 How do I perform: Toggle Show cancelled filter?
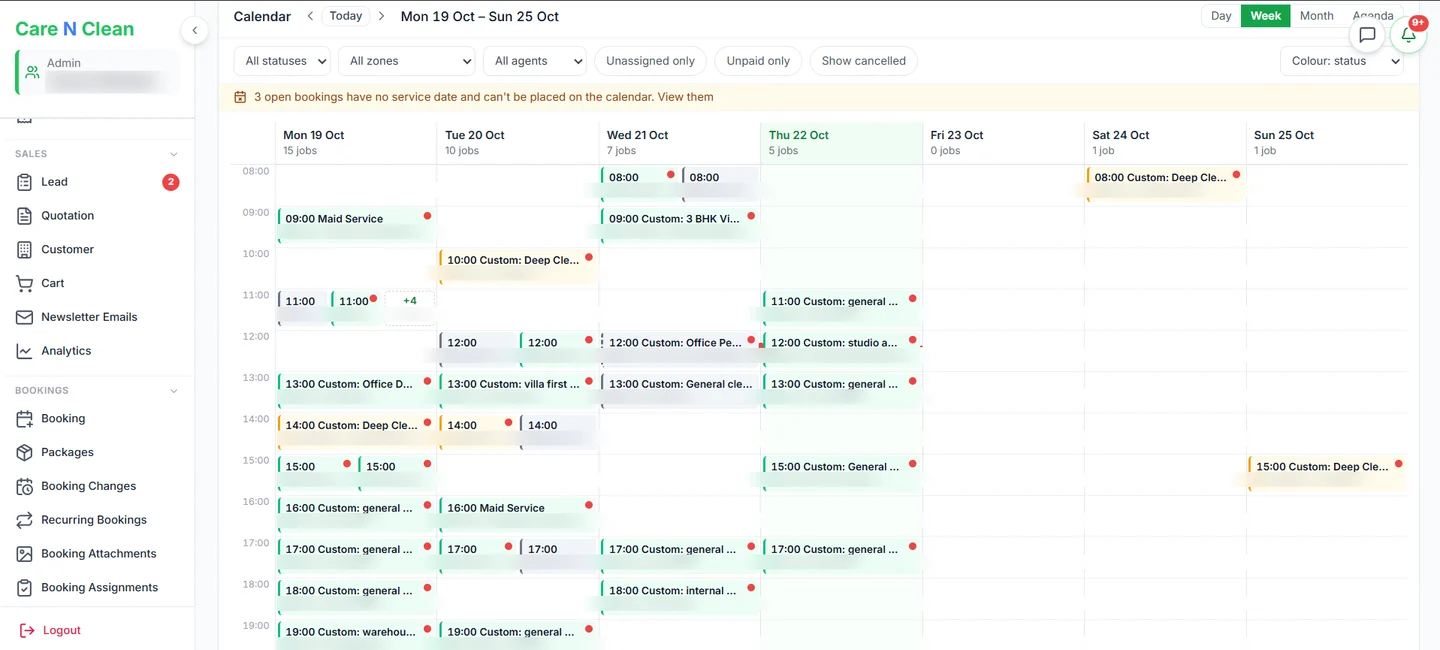click(x=863, y=61)
